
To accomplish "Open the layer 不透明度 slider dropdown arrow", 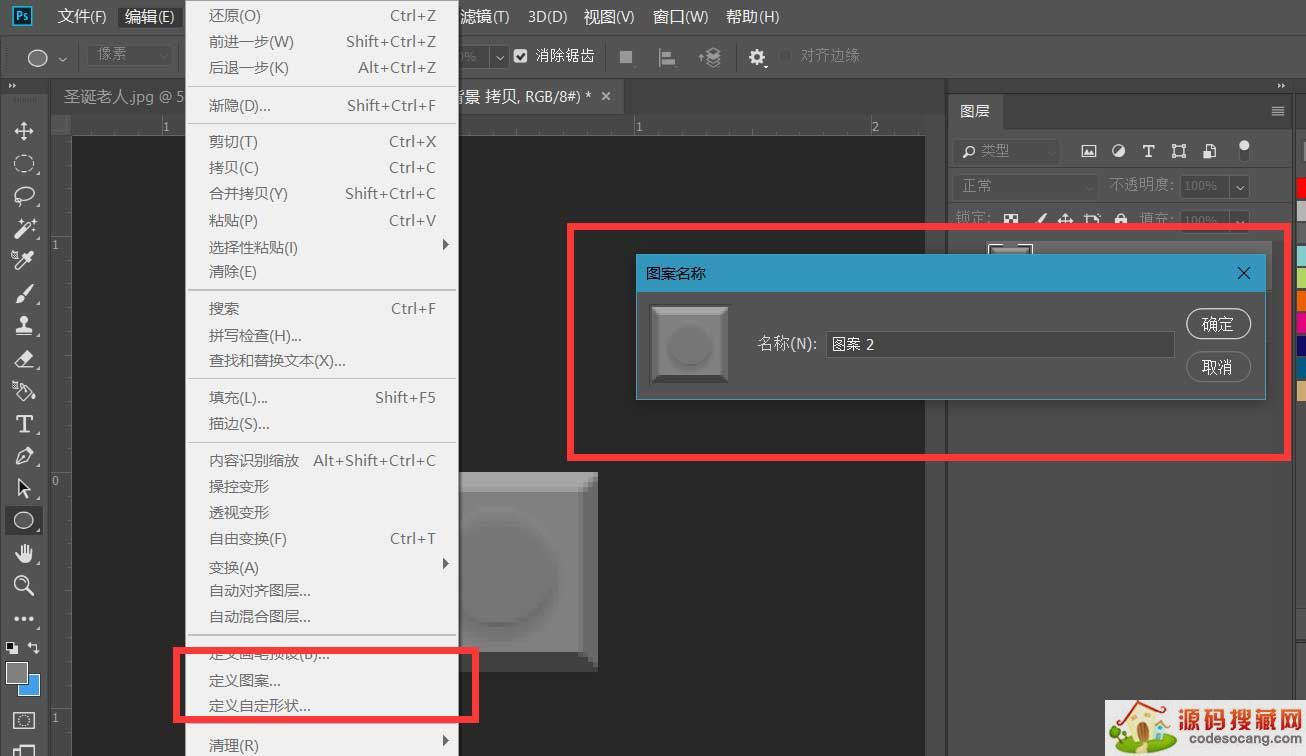I will coord(1240,186).
